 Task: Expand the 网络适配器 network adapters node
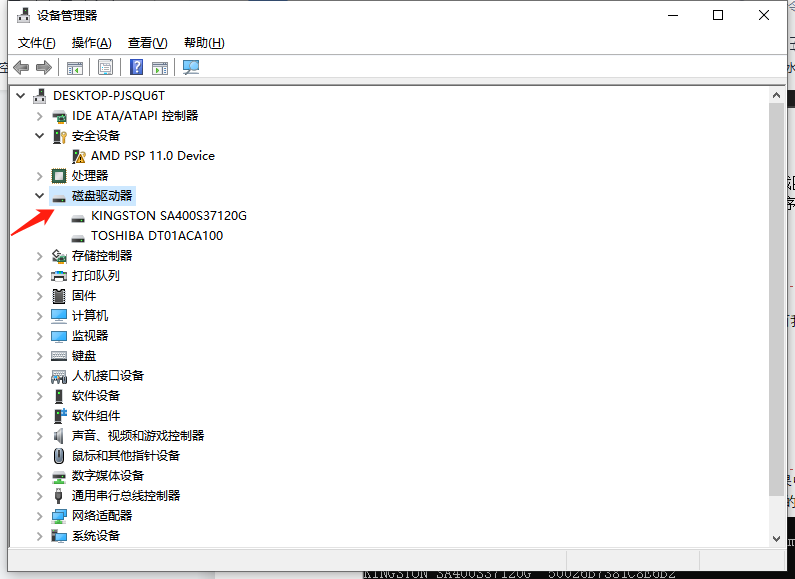click(x=40, y=516)
